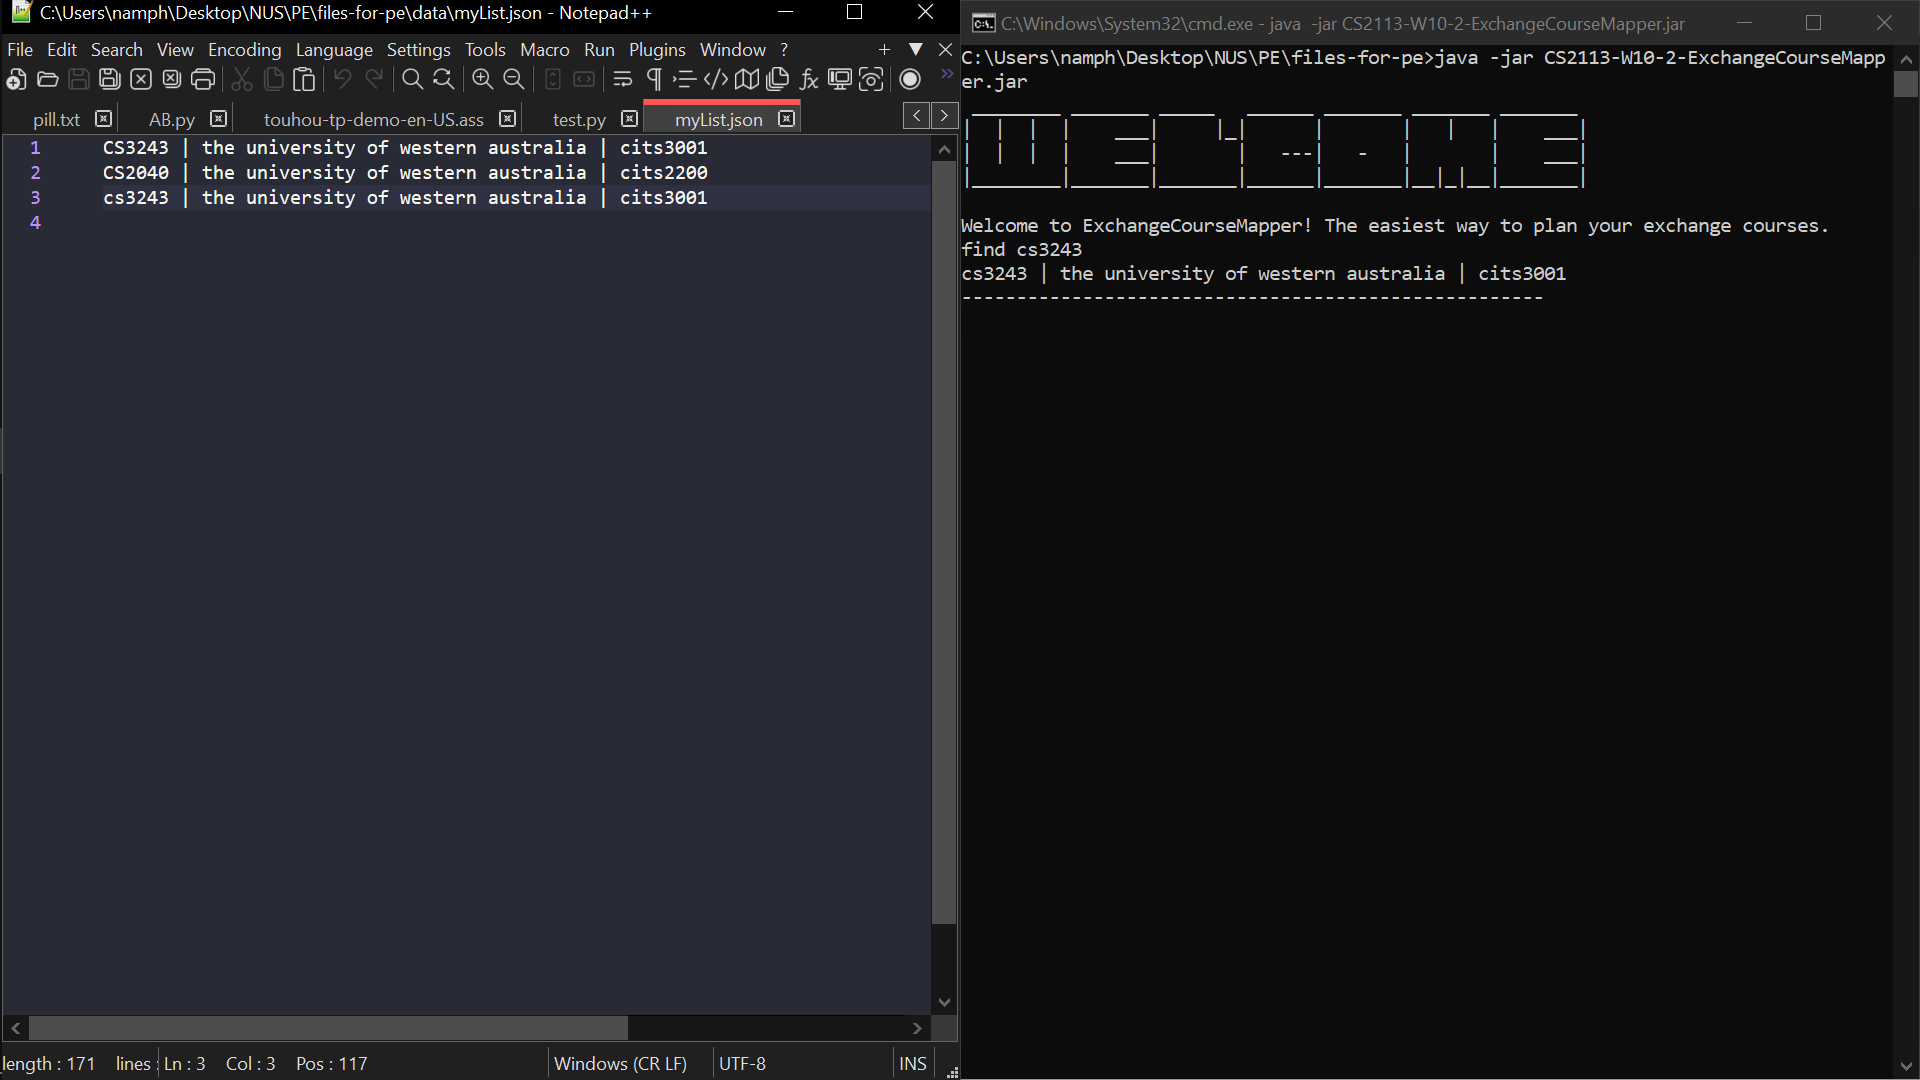Toggle Word Wrap in toolbar
Image resolution: width=1920 pixels, height=1080 pixels.
pos(622,80)
